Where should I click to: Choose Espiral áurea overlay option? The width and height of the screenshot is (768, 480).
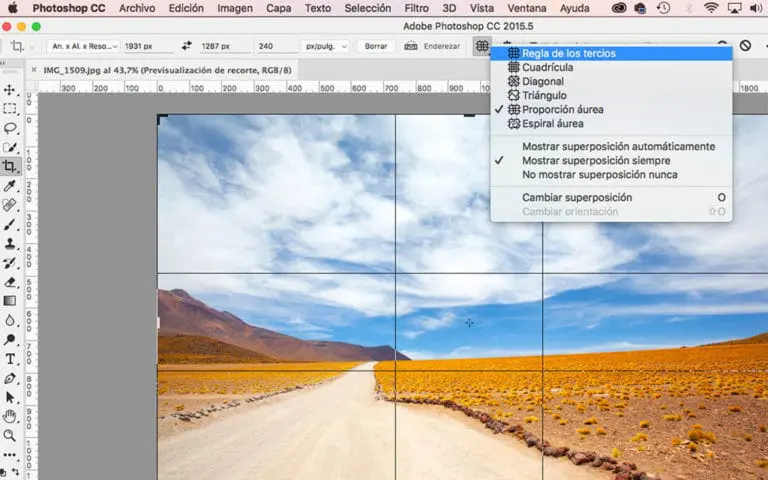[x=611, y=123]
